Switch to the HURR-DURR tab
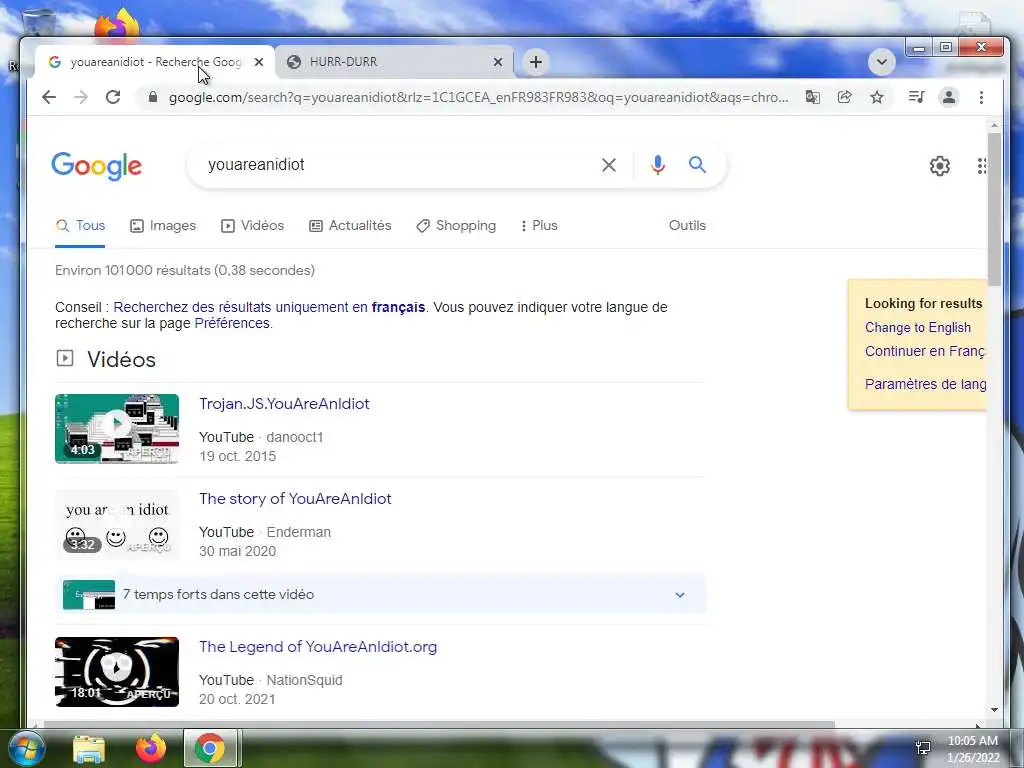 pos(394,62)
